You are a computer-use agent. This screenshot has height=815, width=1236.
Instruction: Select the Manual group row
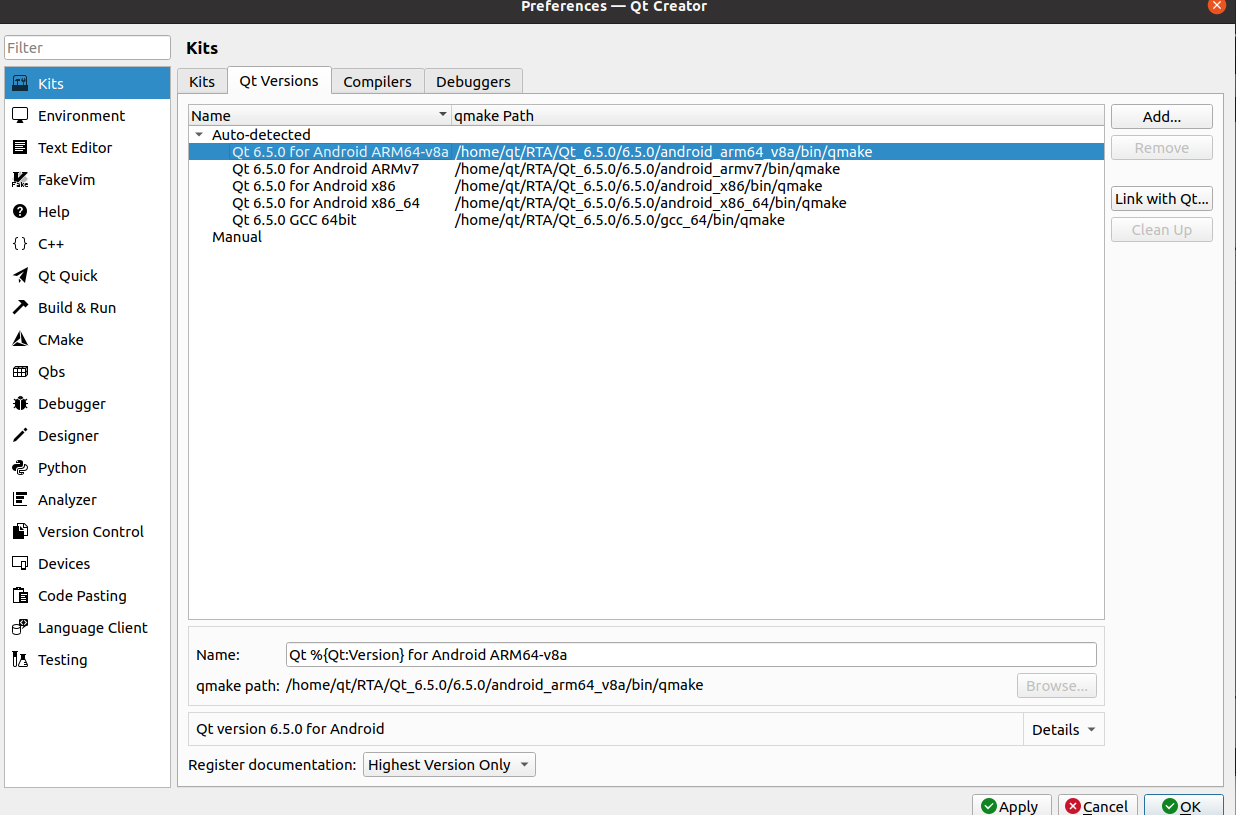pyautogui.click(x=646, y=237)
